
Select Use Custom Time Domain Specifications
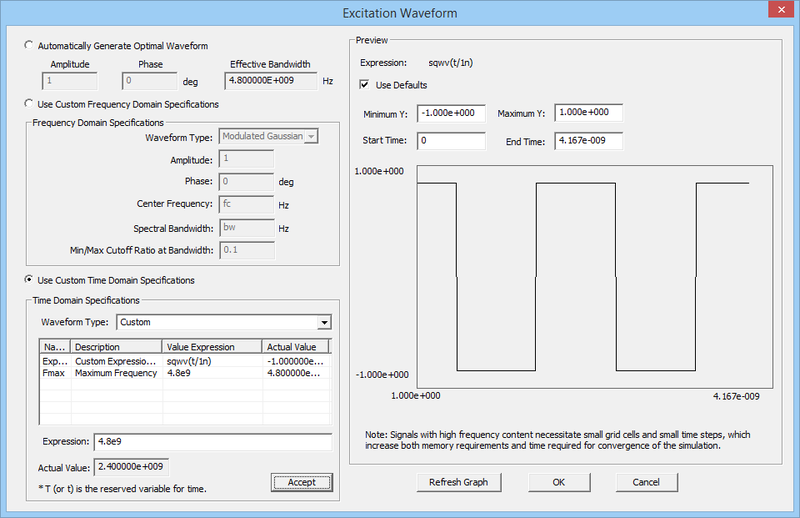point(28,280)
